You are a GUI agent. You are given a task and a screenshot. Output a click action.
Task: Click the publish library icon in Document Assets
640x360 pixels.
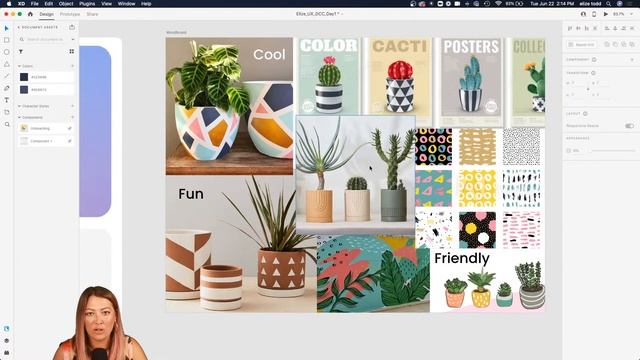72,27
